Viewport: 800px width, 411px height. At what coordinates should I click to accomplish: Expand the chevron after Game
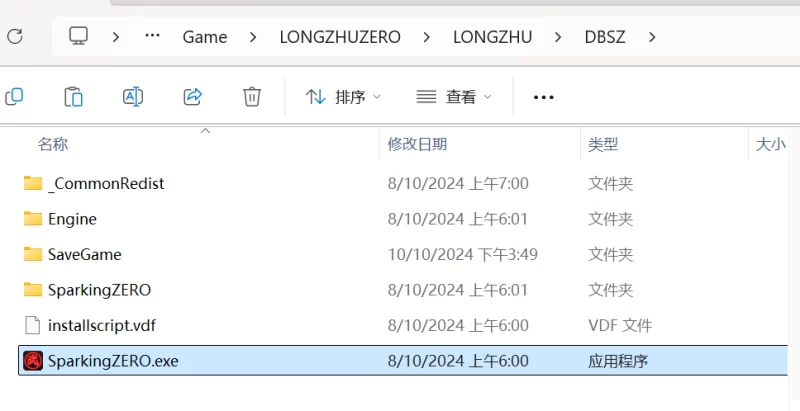(253, 37)
